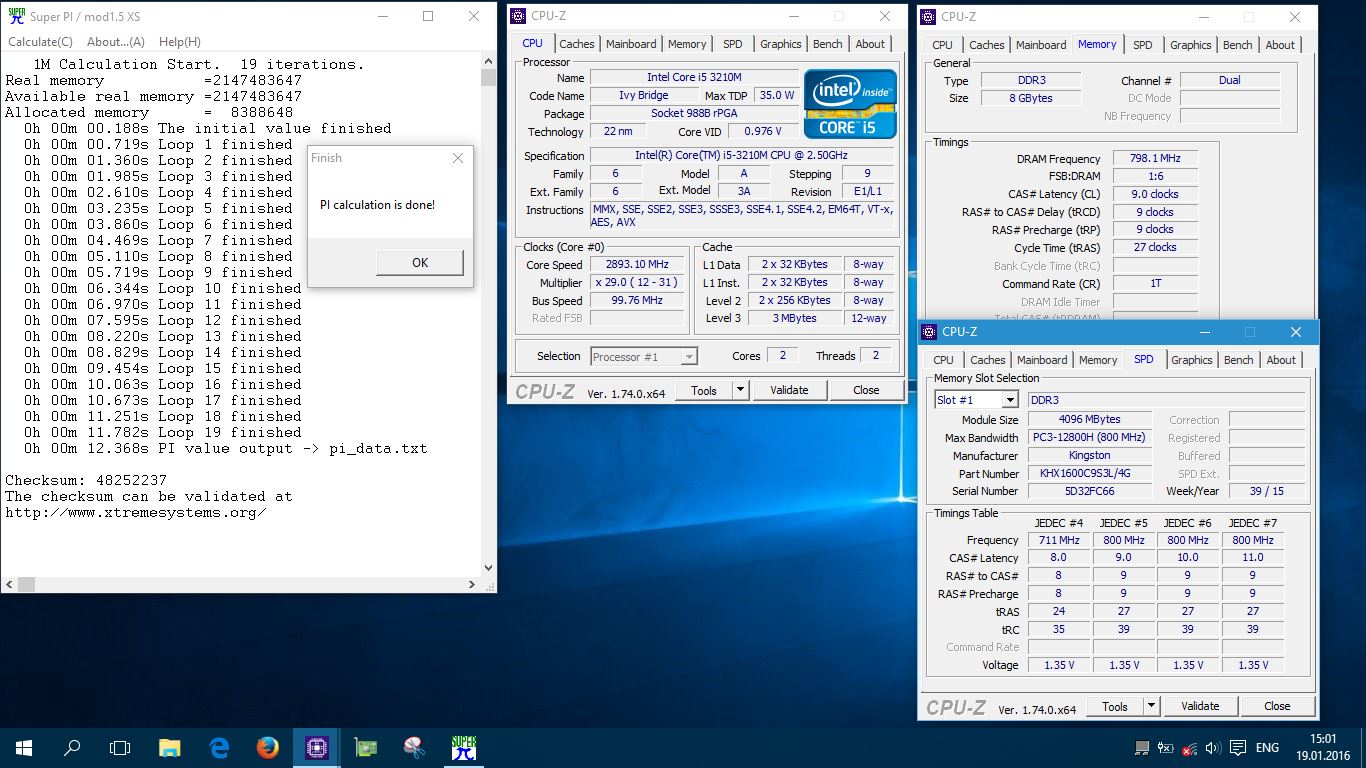This screenshot has width=1366, height=768.
Task: Click the Checksum: 48252237 line
Action: (86, 480)
